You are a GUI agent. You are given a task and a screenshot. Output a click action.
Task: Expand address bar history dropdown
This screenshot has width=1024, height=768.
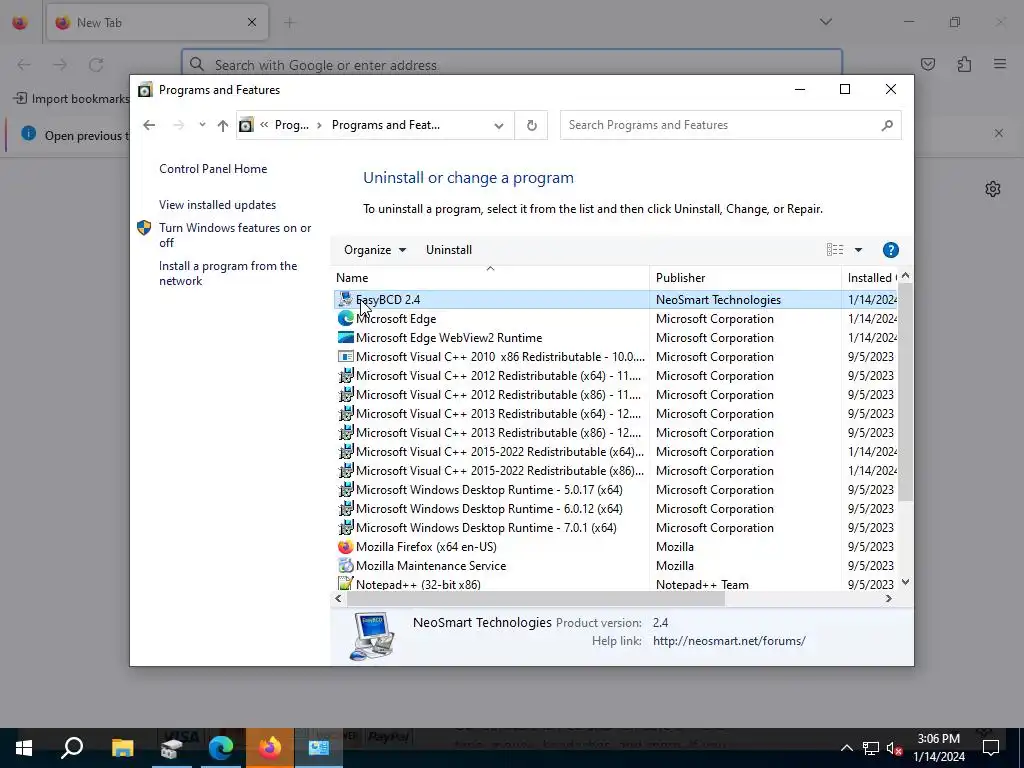499,125
